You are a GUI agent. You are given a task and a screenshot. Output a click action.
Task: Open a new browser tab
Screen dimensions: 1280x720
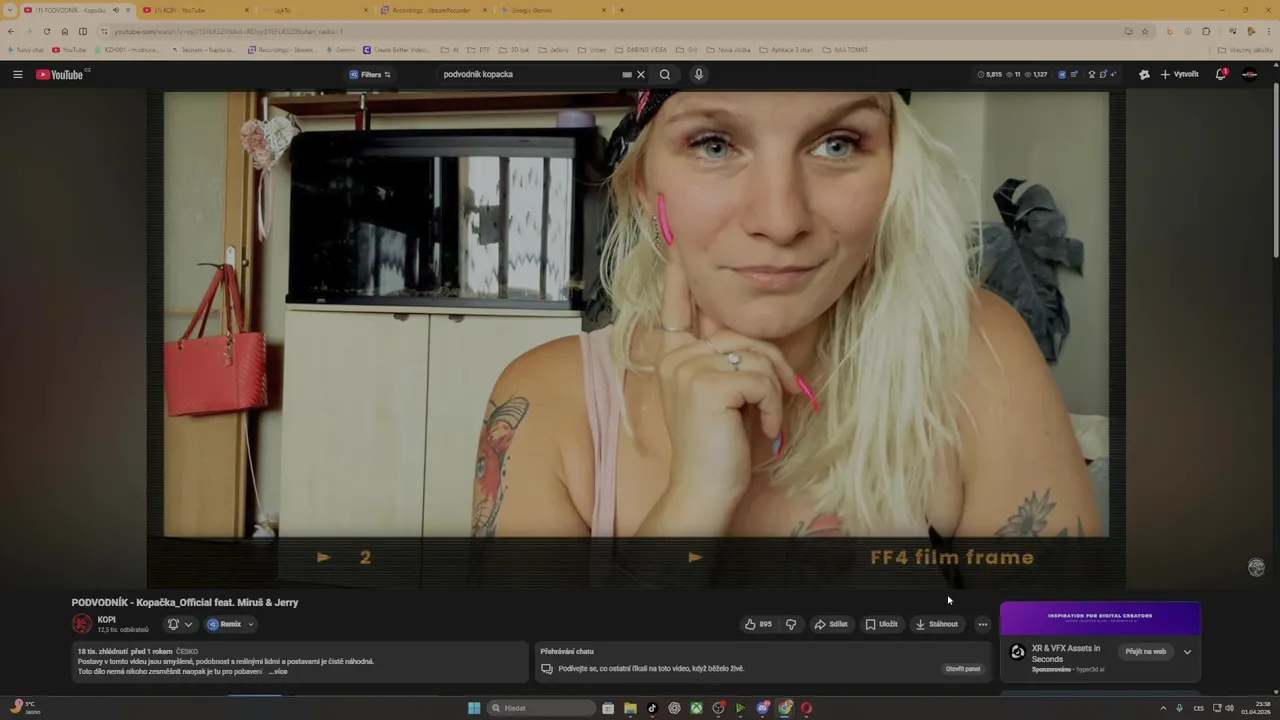[x=622, y=10]
